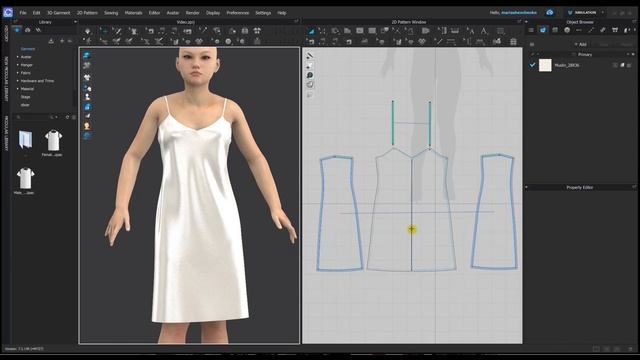Click the garment shirt icon in the 3D window's vertical toolbar
640x360 pixels.
[x=87, y=77]
